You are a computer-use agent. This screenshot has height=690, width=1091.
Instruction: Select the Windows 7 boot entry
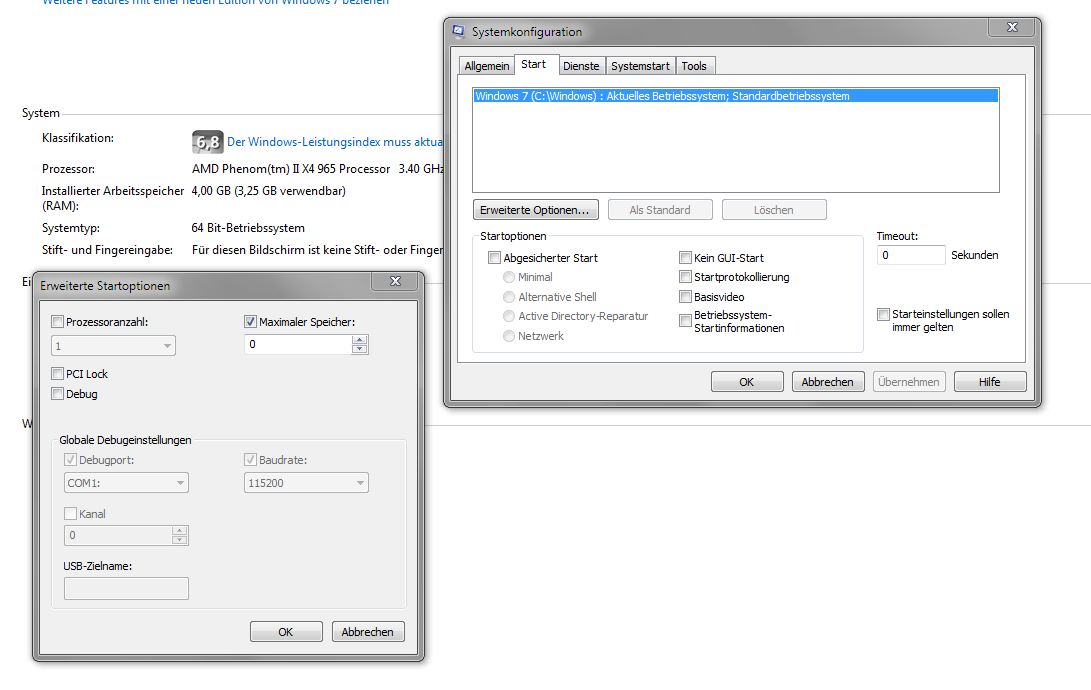click(736, 96)
